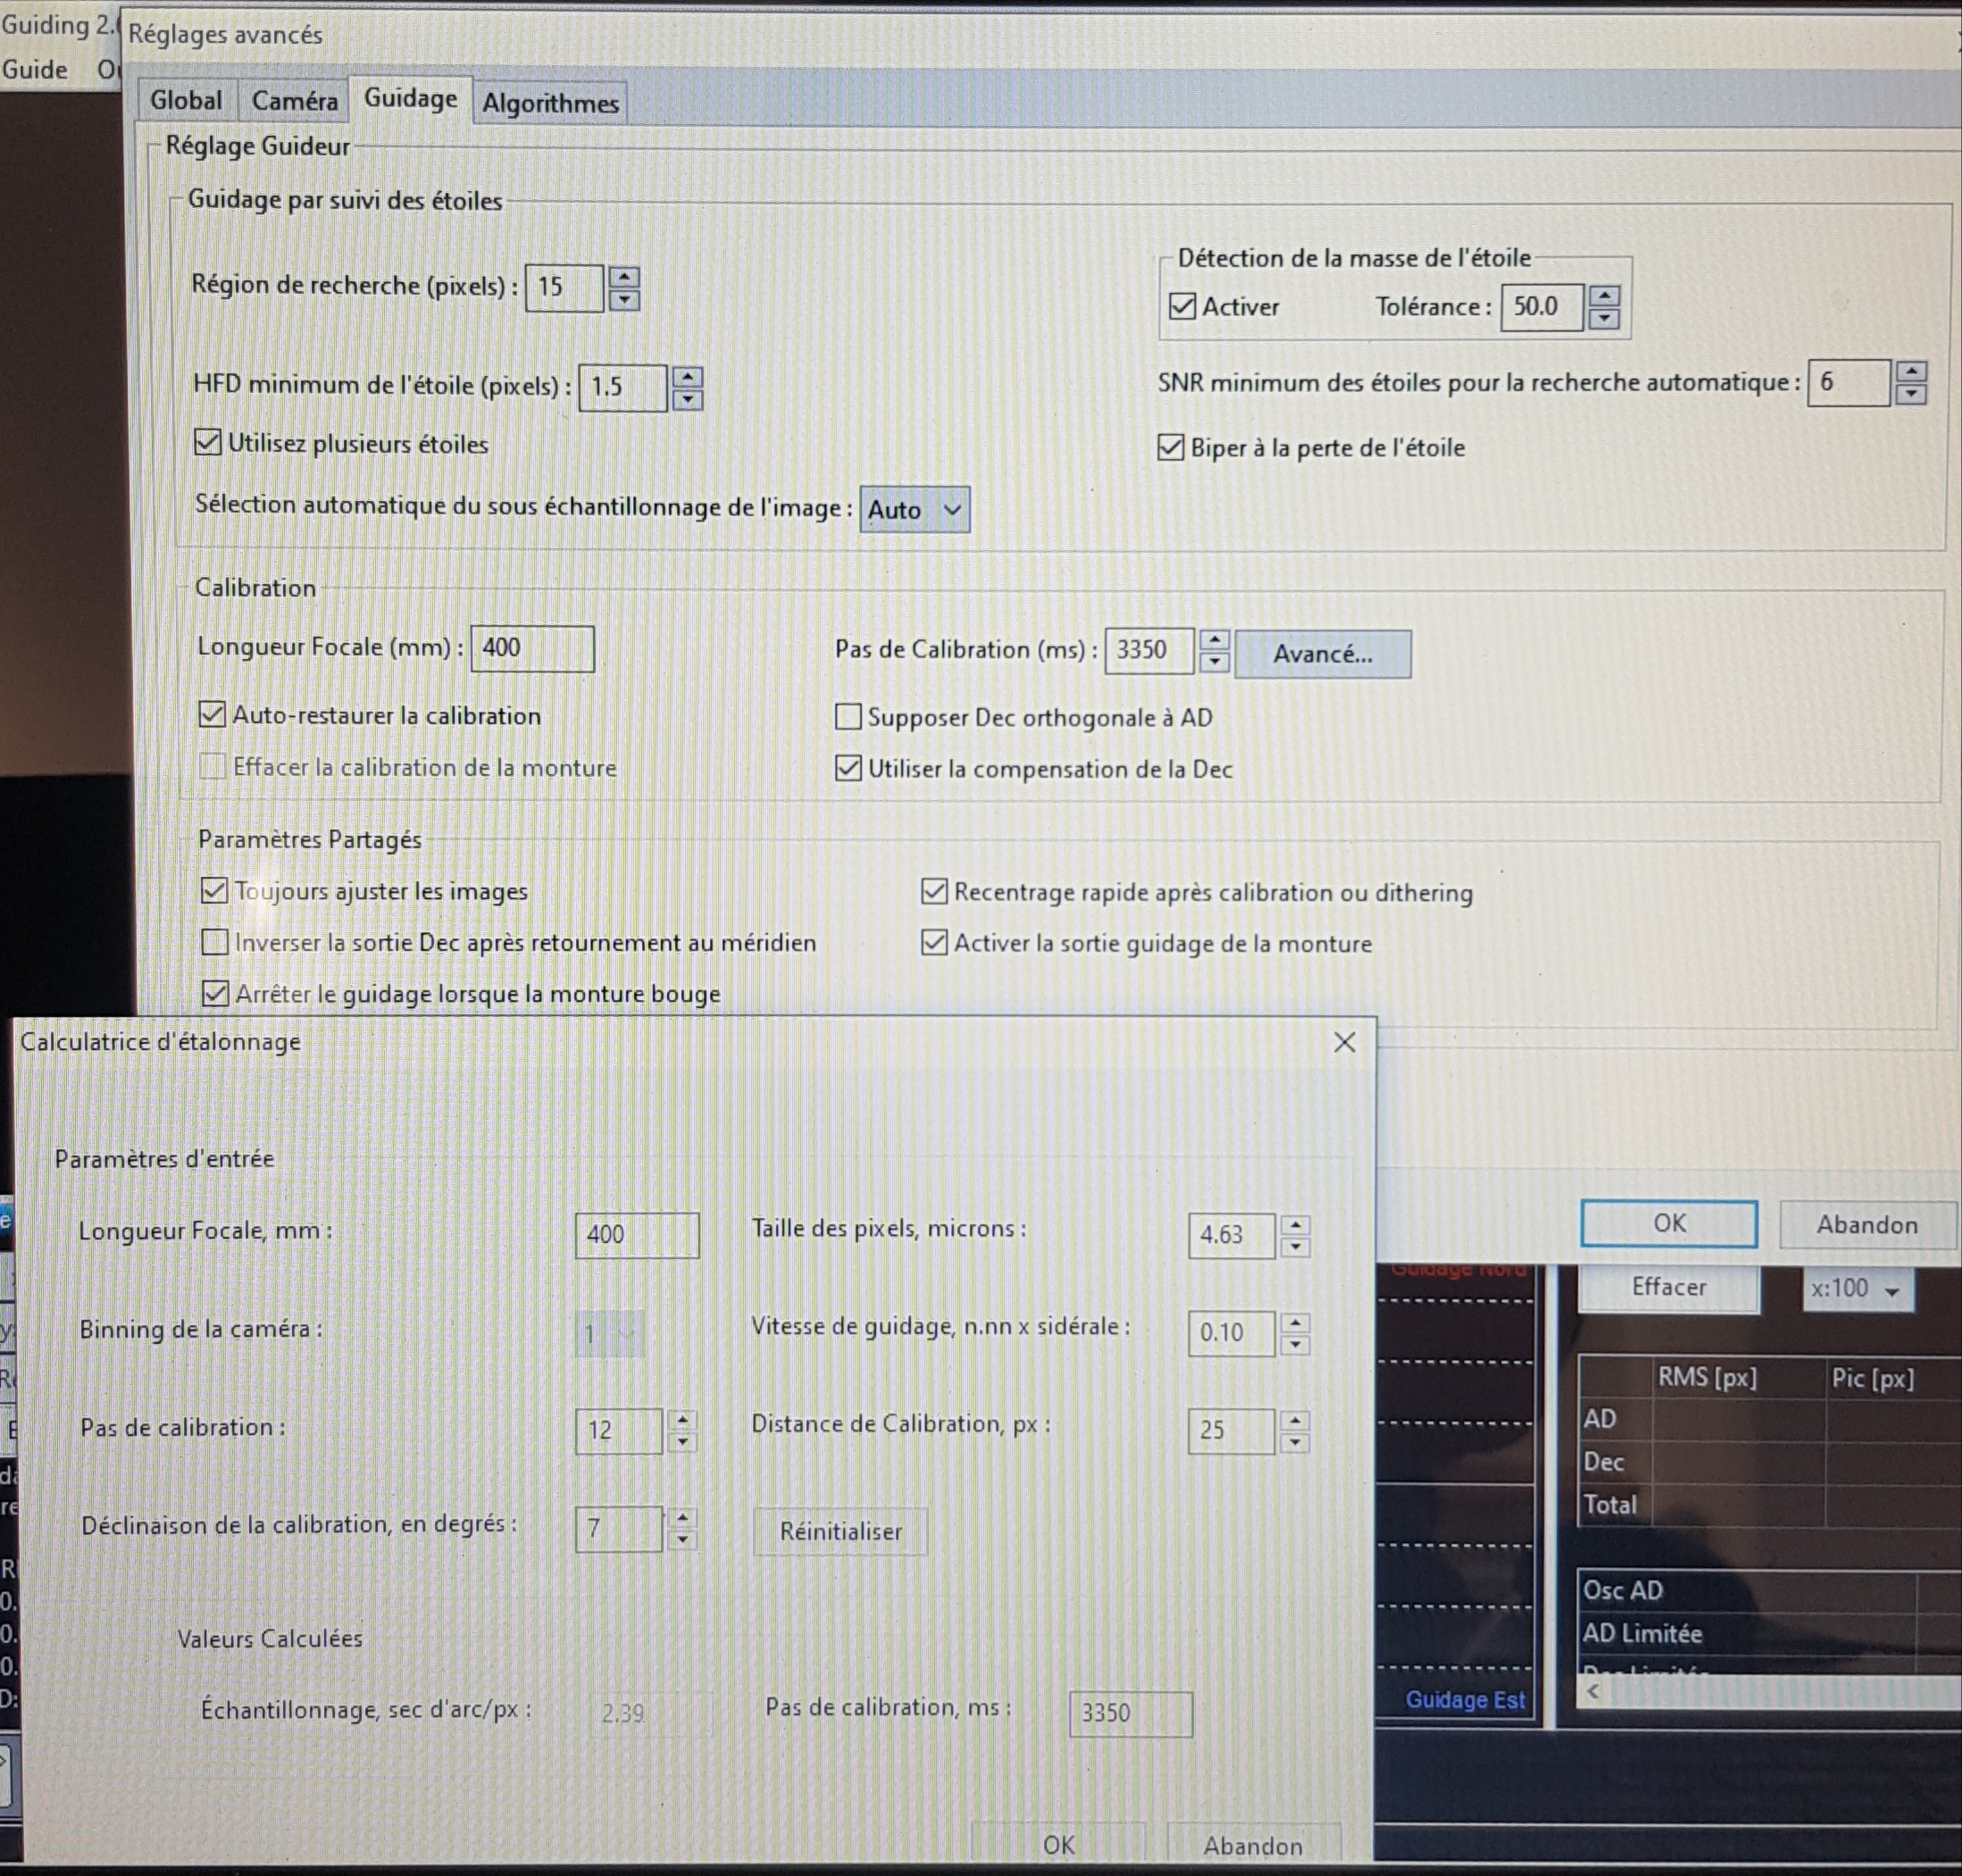Image resolution: width=1962 pixels, height=1876 pixels.
Task: Decrease SNR minimum spinner value
Action: pyautogui.click(x=1911, y=394)
